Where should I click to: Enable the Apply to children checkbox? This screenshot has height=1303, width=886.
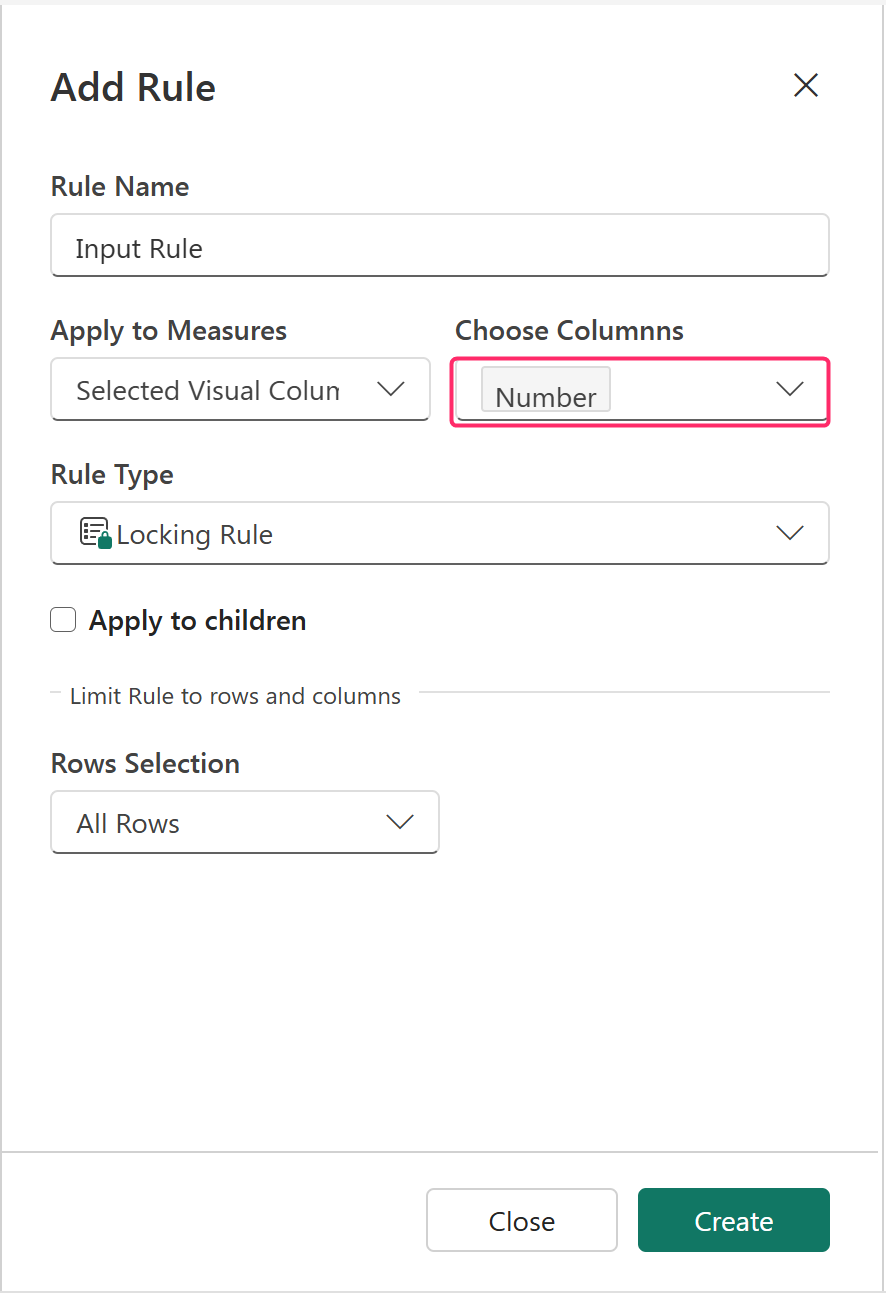(x=64, y=621)
